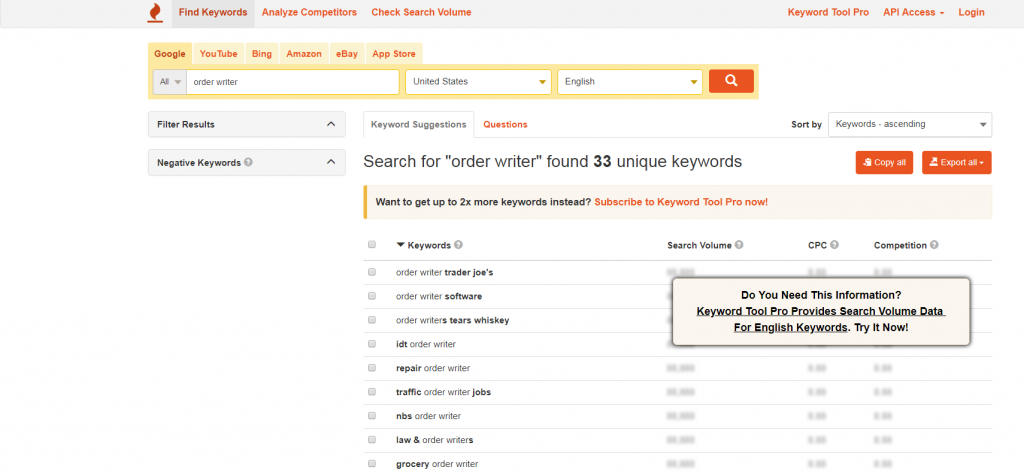Check the 'order writer trader joe's' row
Viewport: 1024px width, 473px height.
[372, 272]
